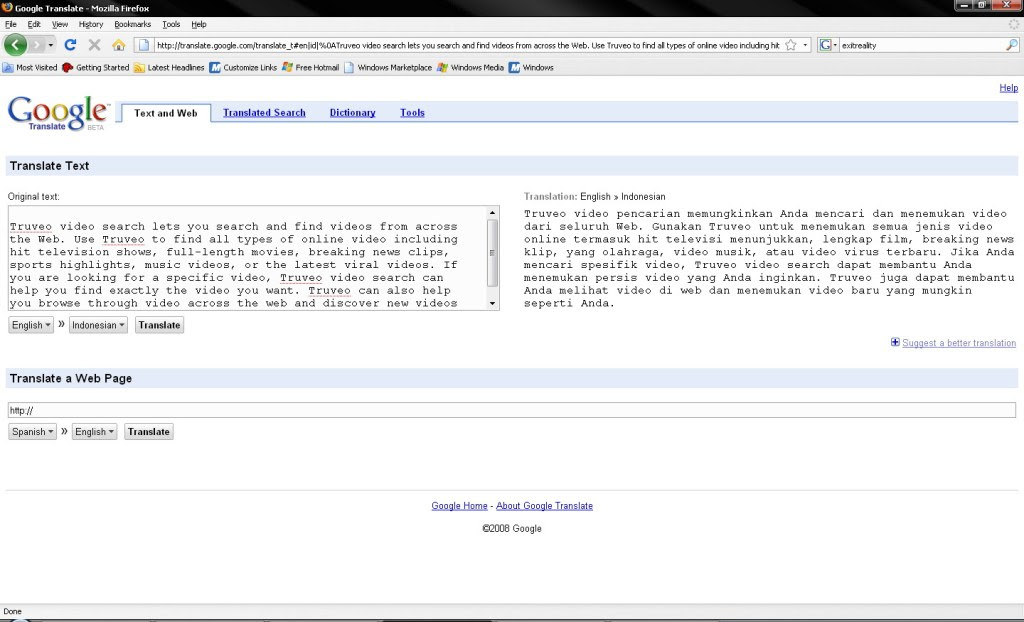Open the Google Home link

[459, 506]
